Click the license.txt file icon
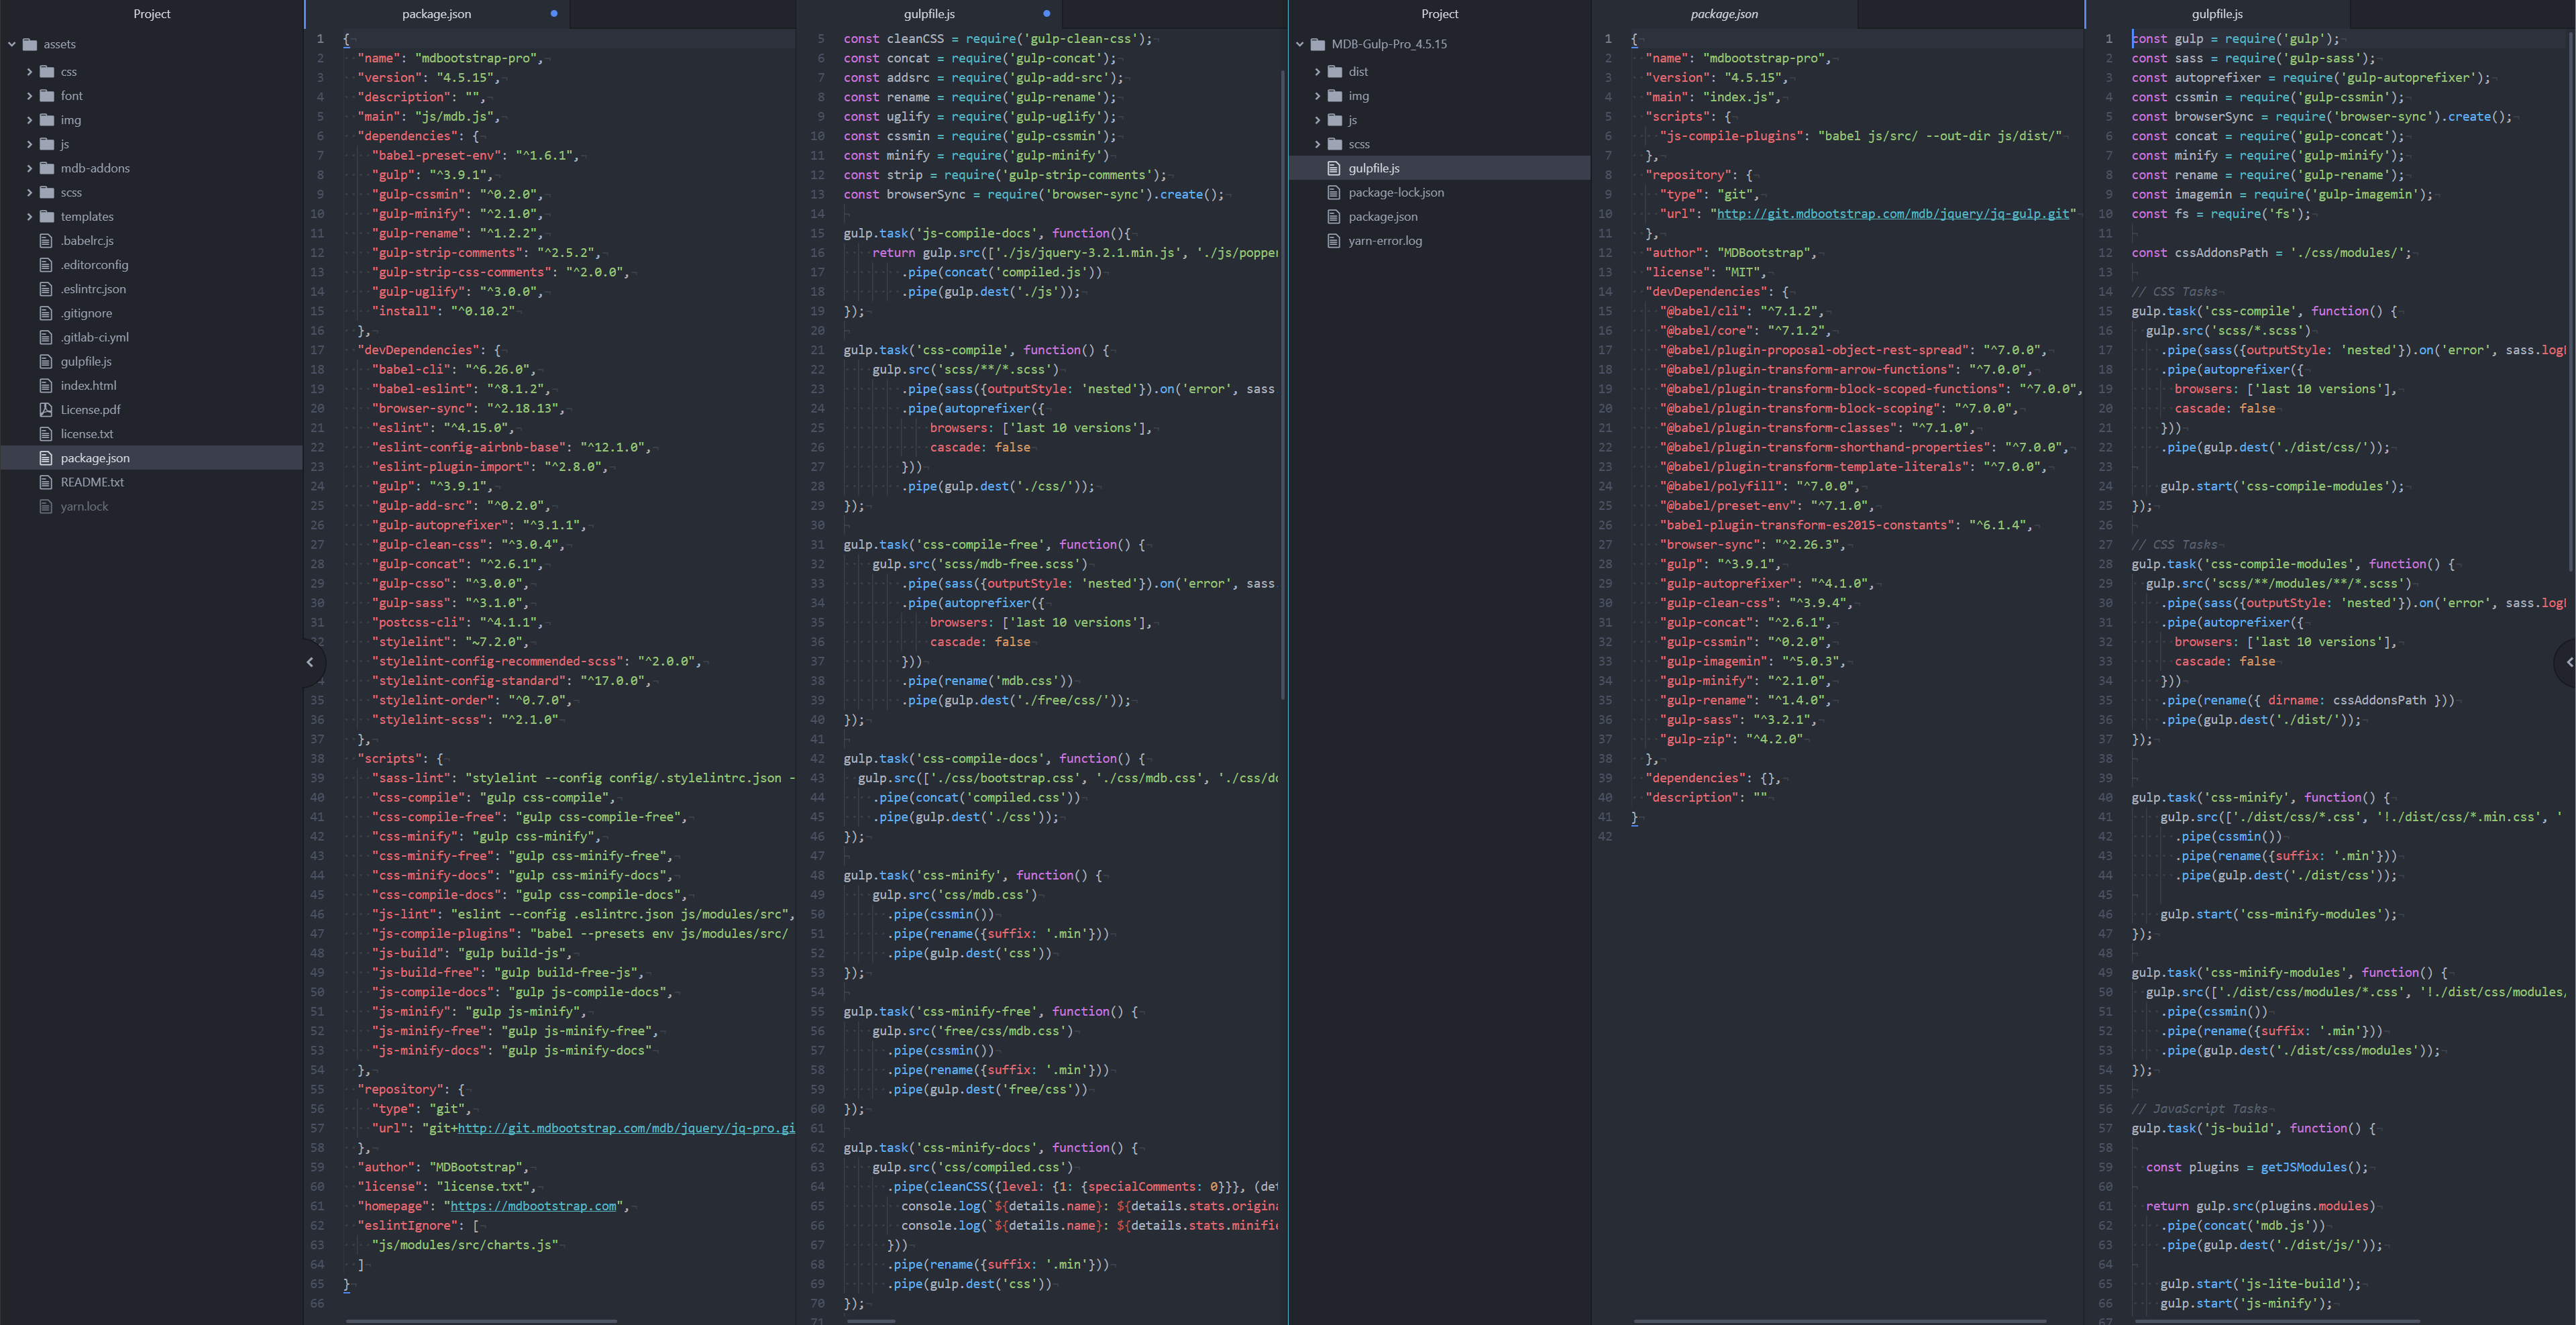This screenshot has width=2576, height=1325. coord(46,434)
